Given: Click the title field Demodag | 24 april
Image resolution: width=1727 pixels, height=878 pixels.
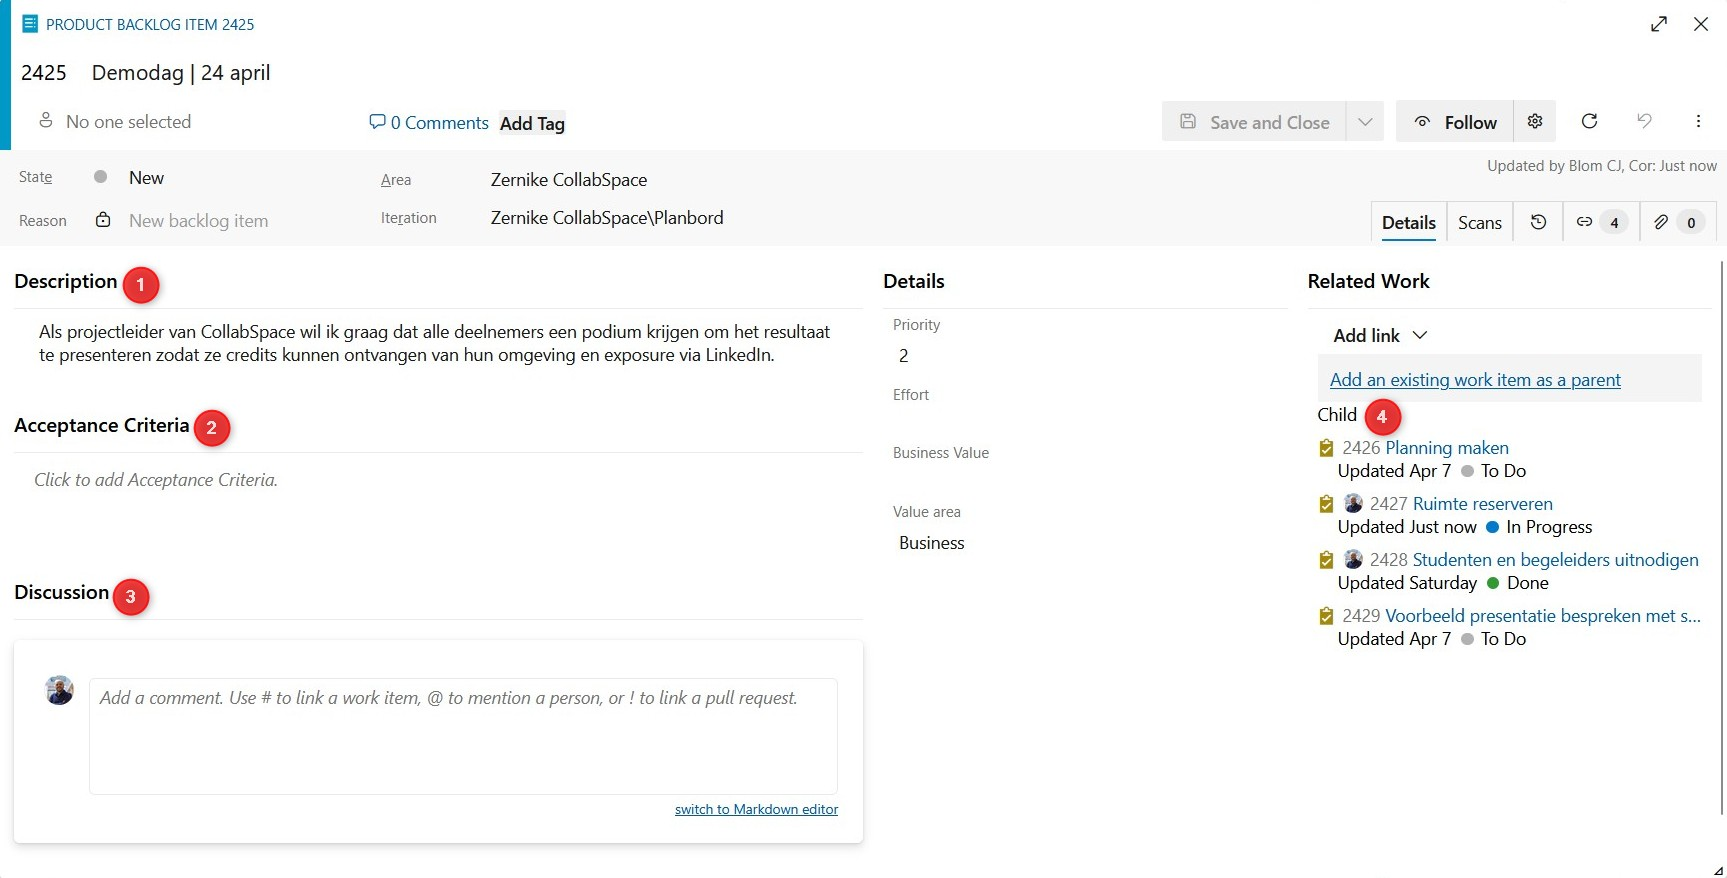Looking at the screenshot, I should (181, 72).
